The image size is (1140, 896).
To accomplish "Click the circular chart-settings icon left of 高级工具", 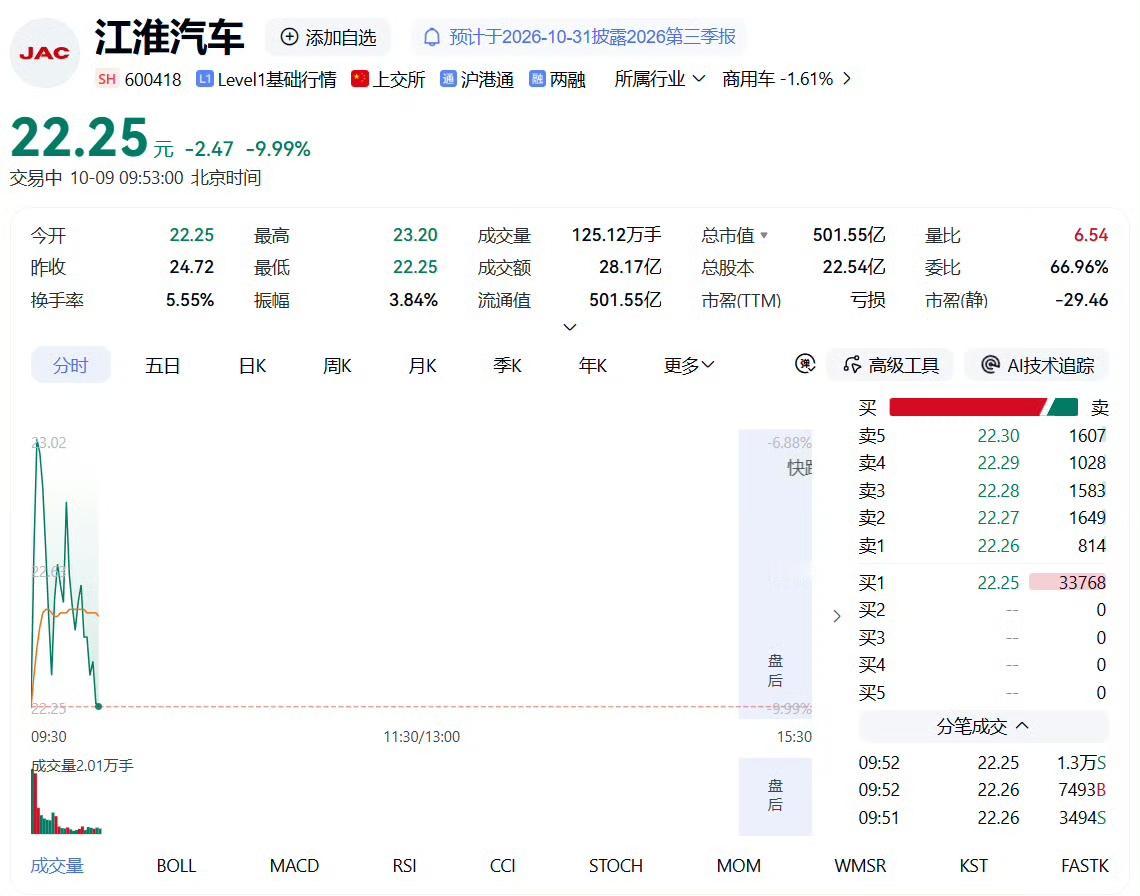I will click(x=805, y=364).
